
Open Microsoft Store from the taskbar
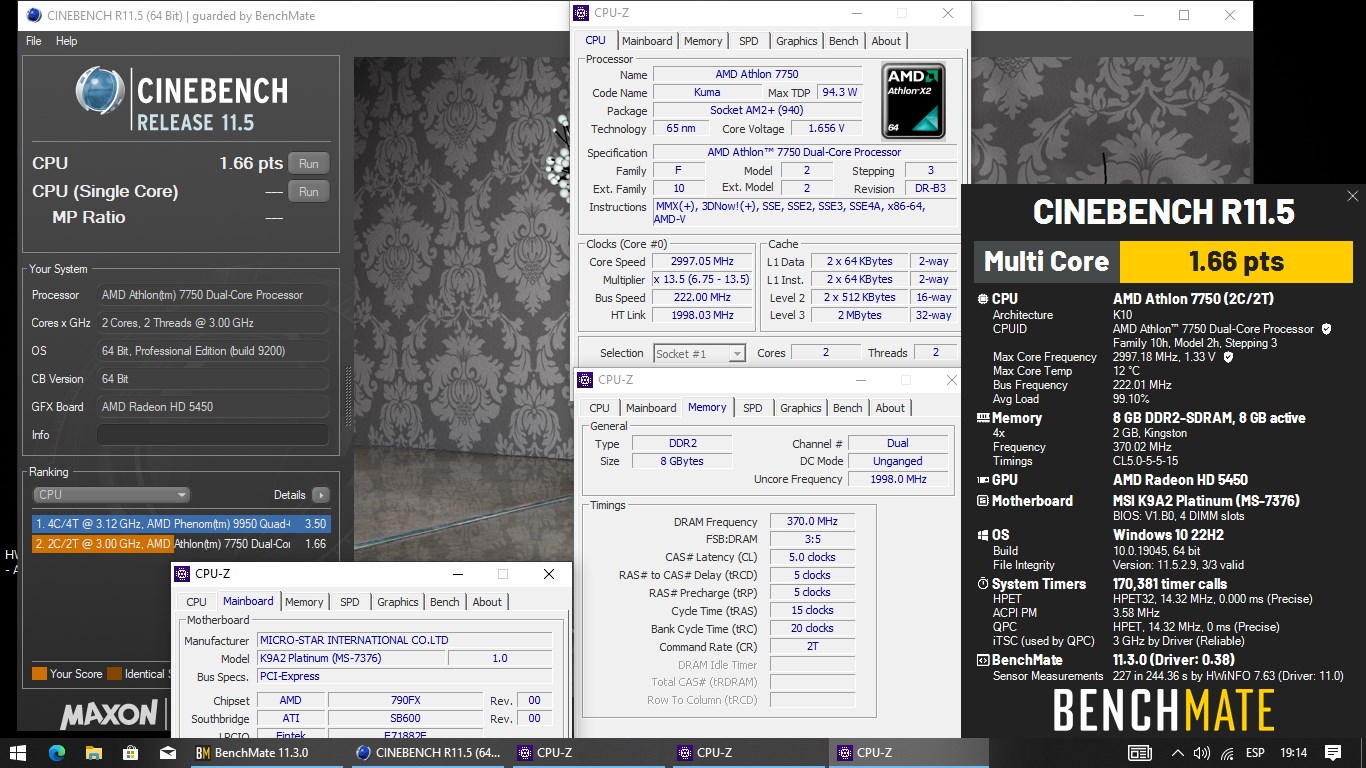coord(130,752)
